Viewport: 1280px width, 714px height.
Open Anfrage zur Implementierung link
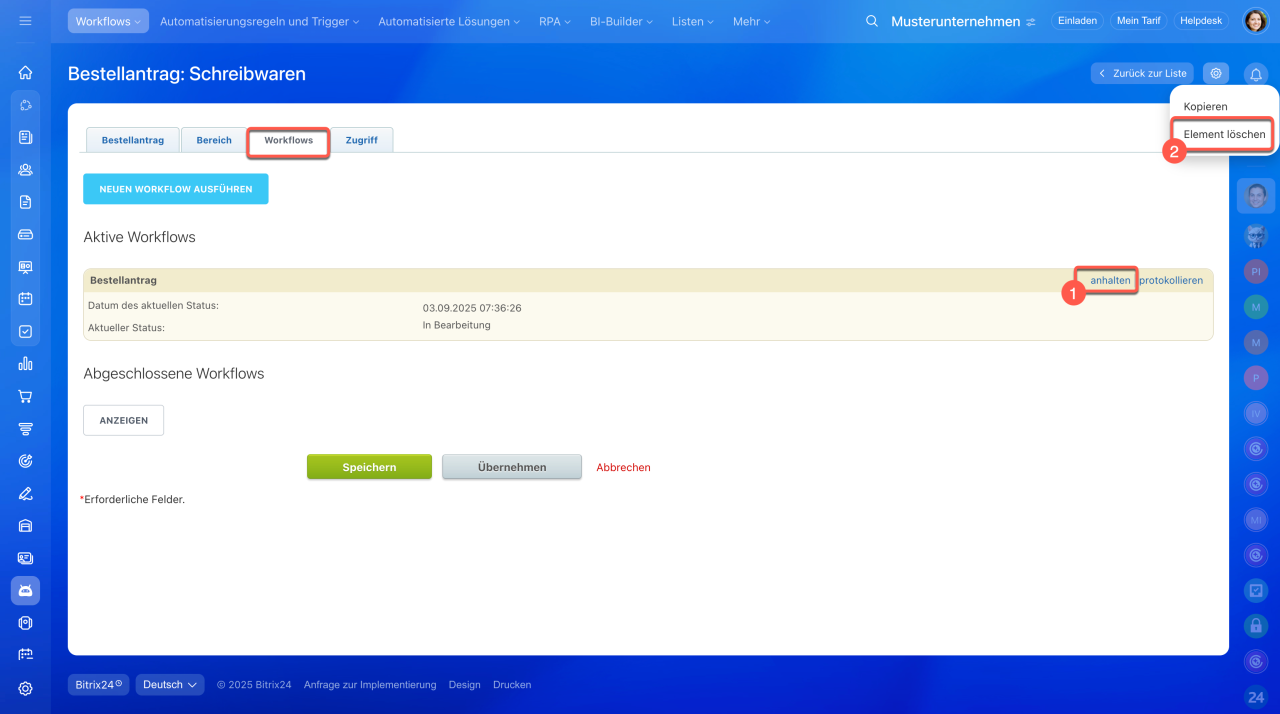point(370,685)
